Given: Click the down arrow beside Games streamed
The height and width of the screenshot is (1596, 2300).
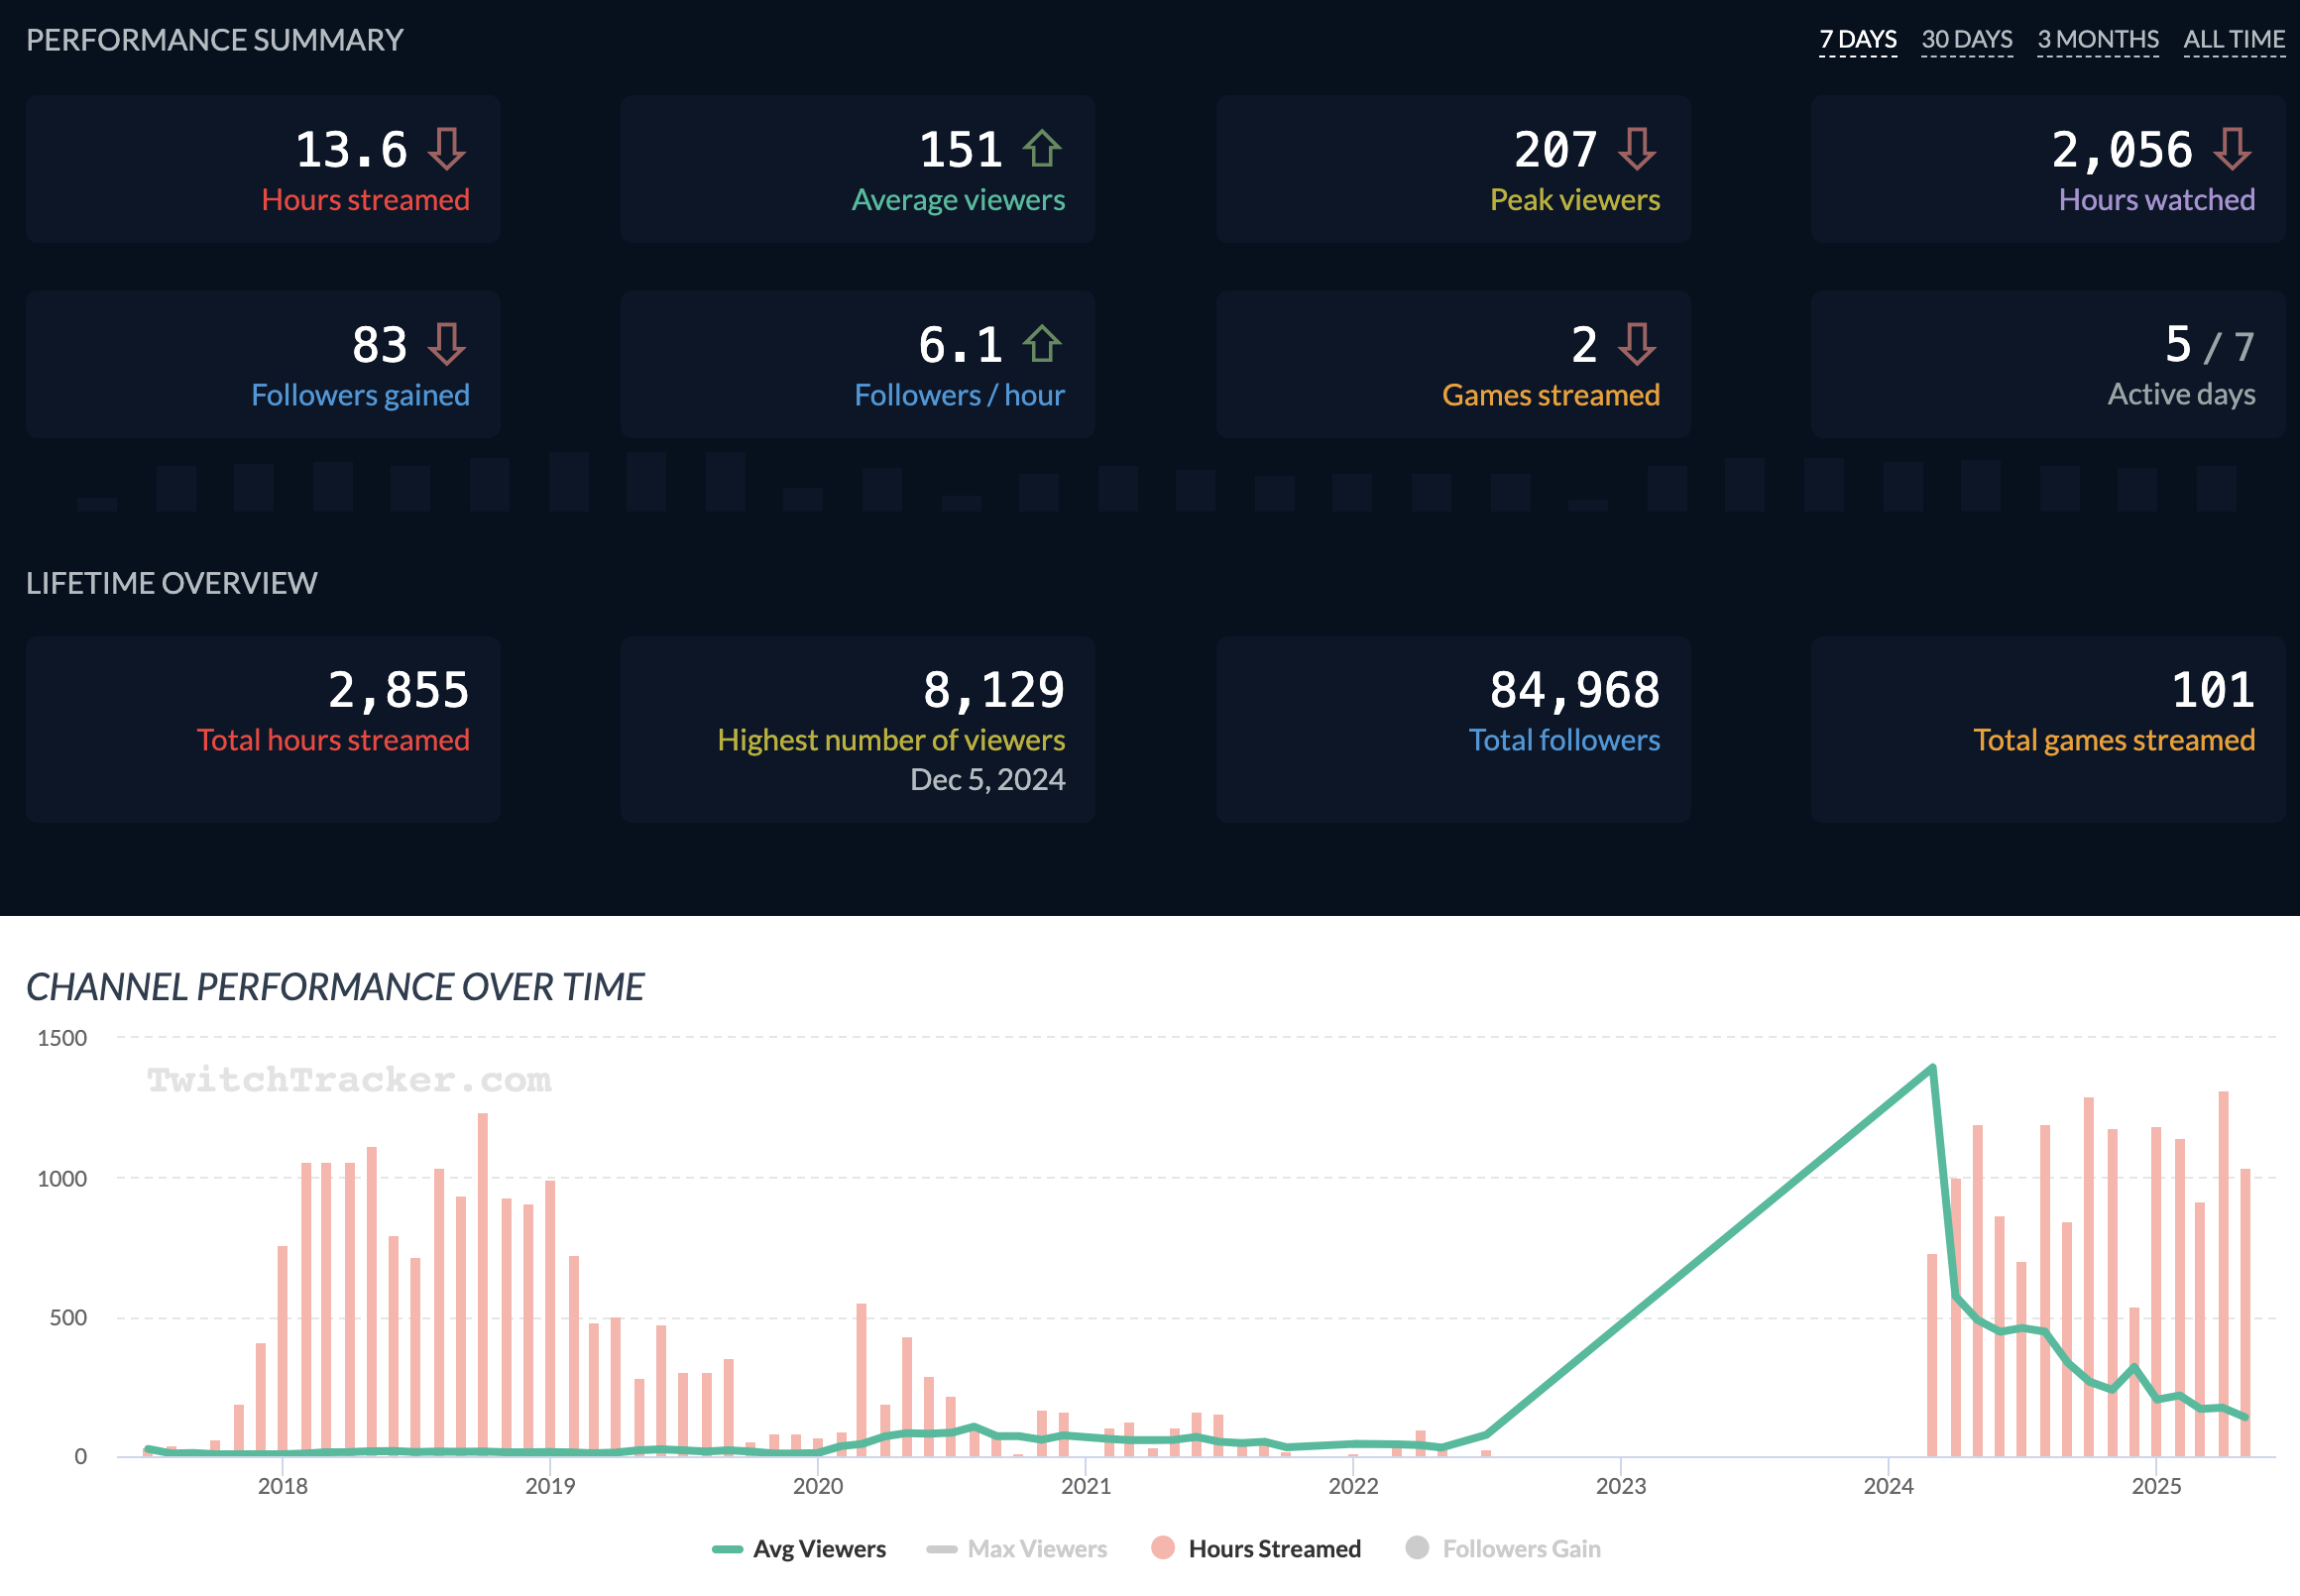Looking at the screenshot, I should (x=1636, y=344).
